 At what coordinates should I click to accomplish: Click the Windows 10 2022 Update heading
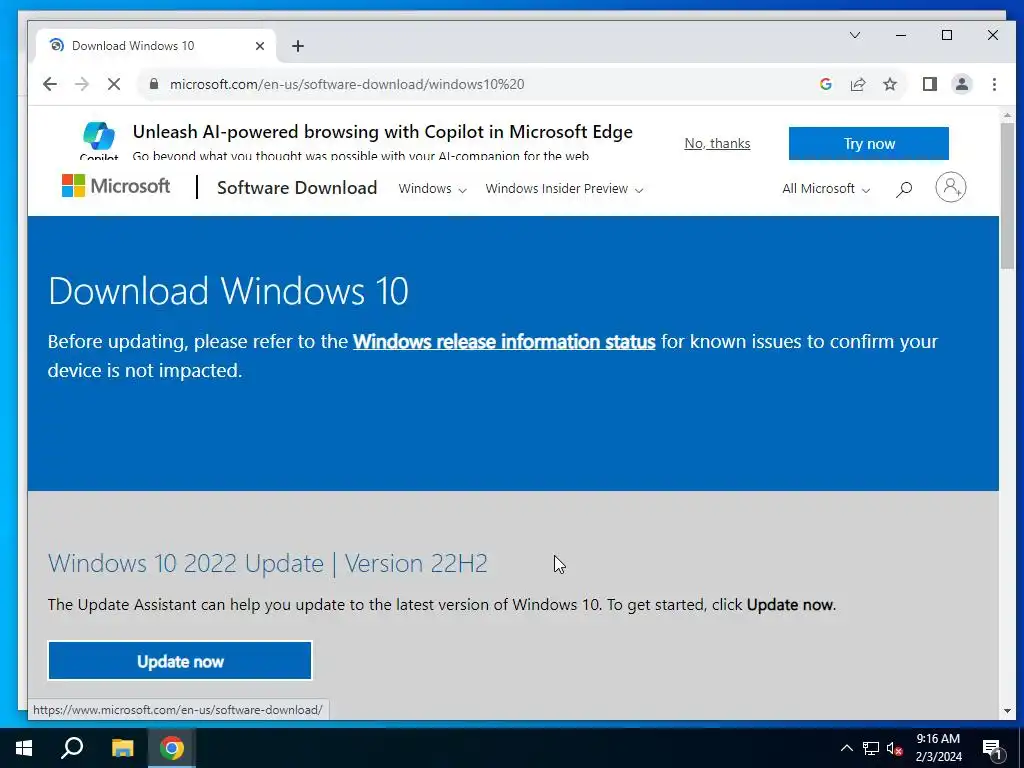pyautogui.click(x=268, y=564)
